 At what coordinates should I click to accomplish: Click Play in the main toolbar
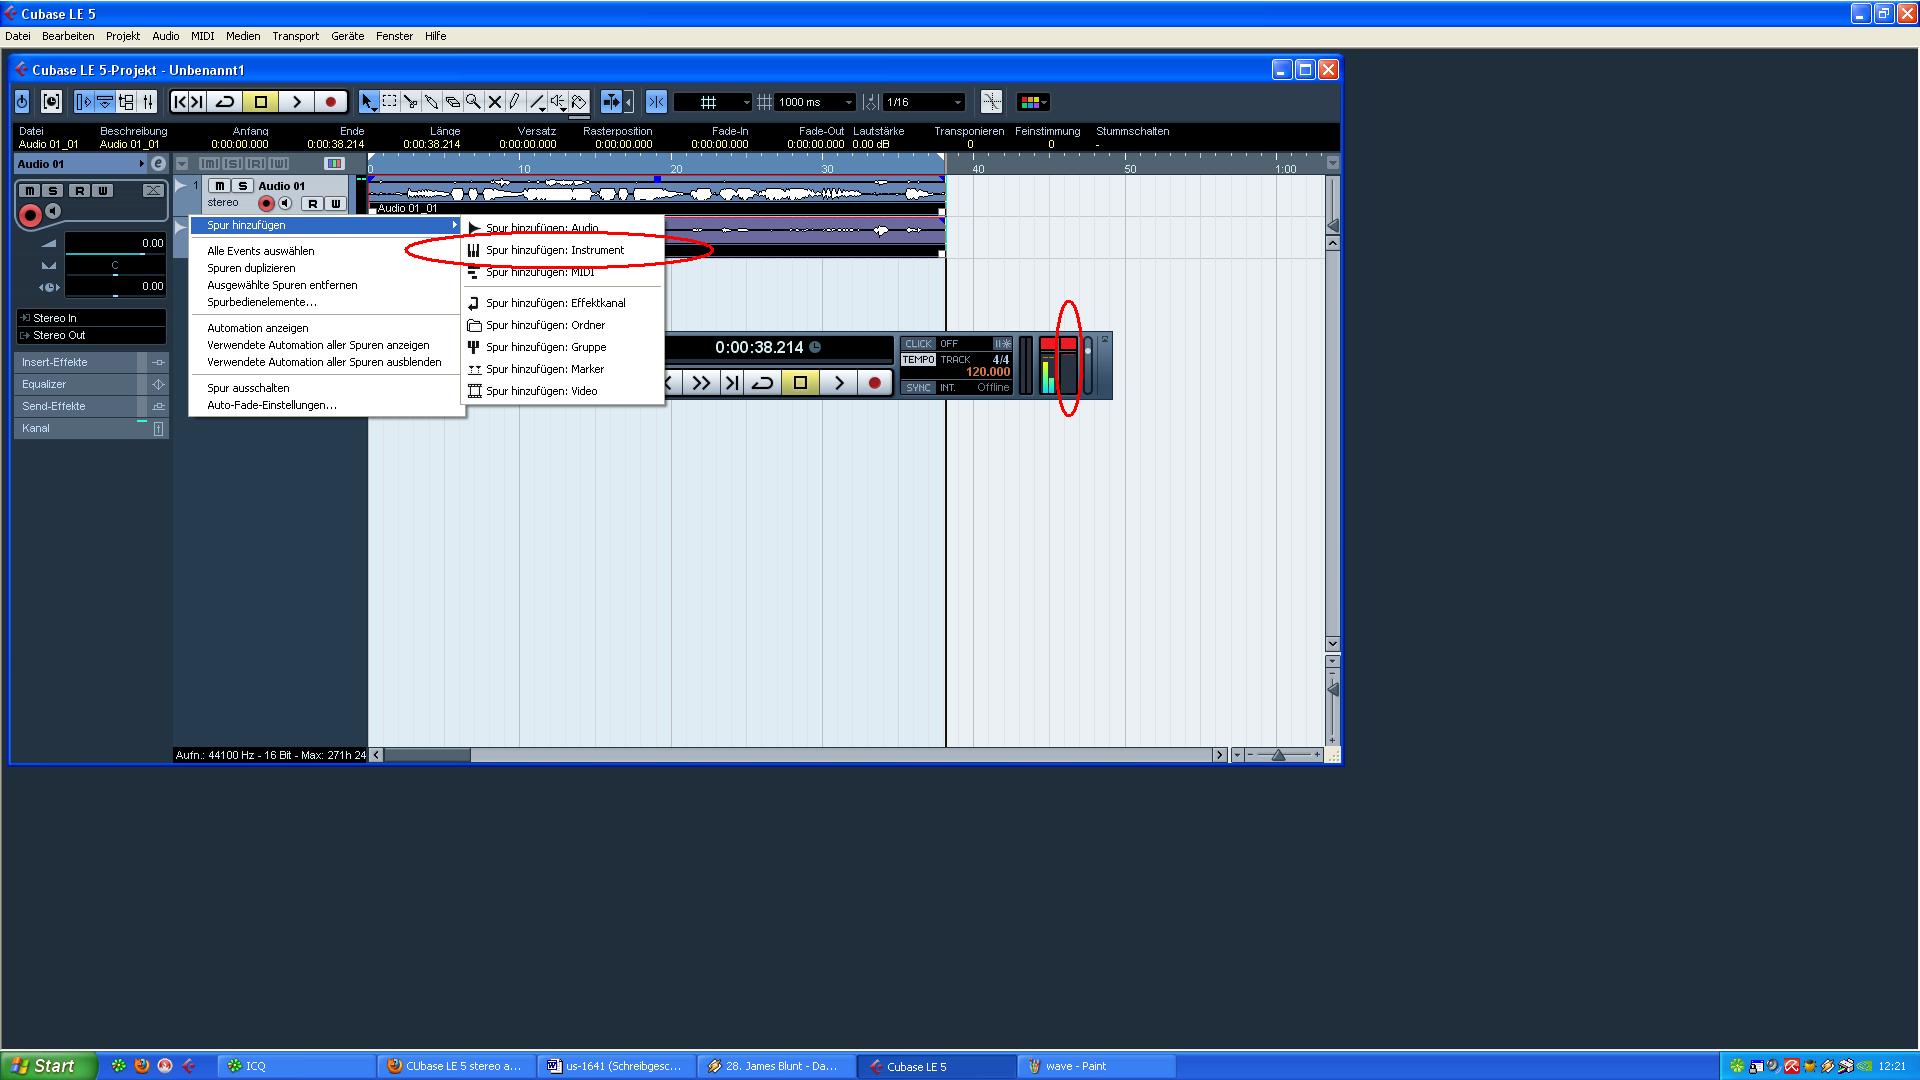(296, 102)
